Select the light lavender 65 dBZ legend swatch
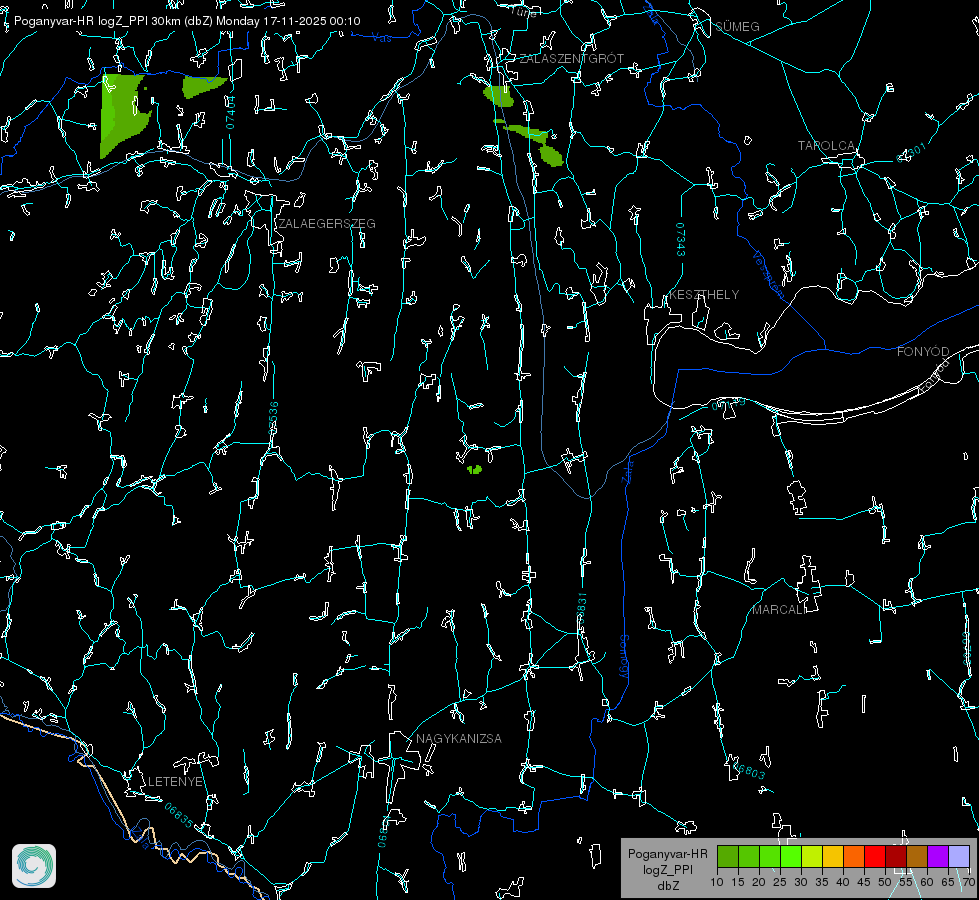 958,856
